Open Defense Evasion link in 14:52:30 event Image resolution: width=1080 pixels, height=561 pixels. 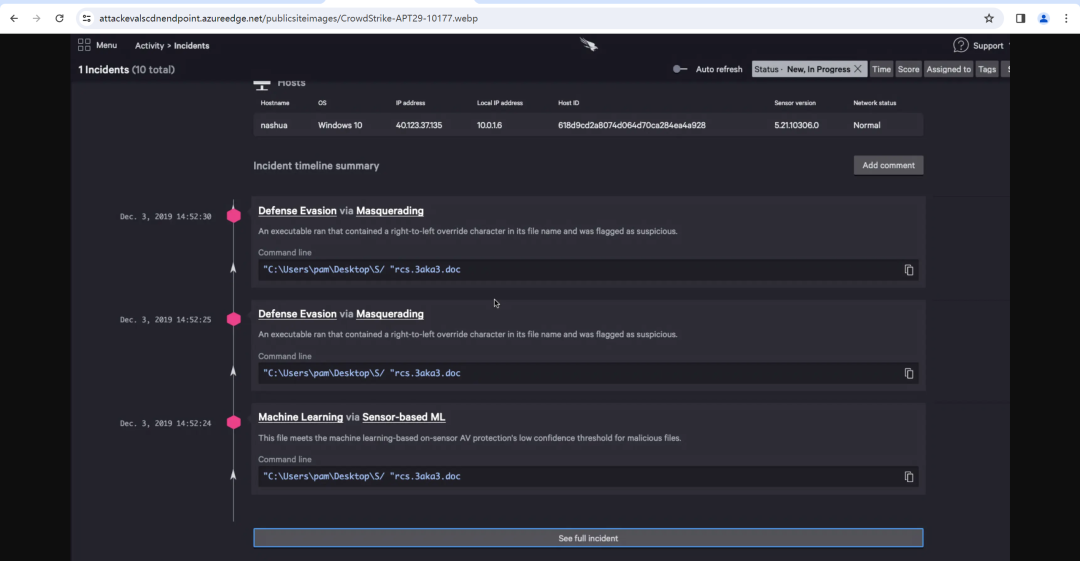click(x=298, y=211)
